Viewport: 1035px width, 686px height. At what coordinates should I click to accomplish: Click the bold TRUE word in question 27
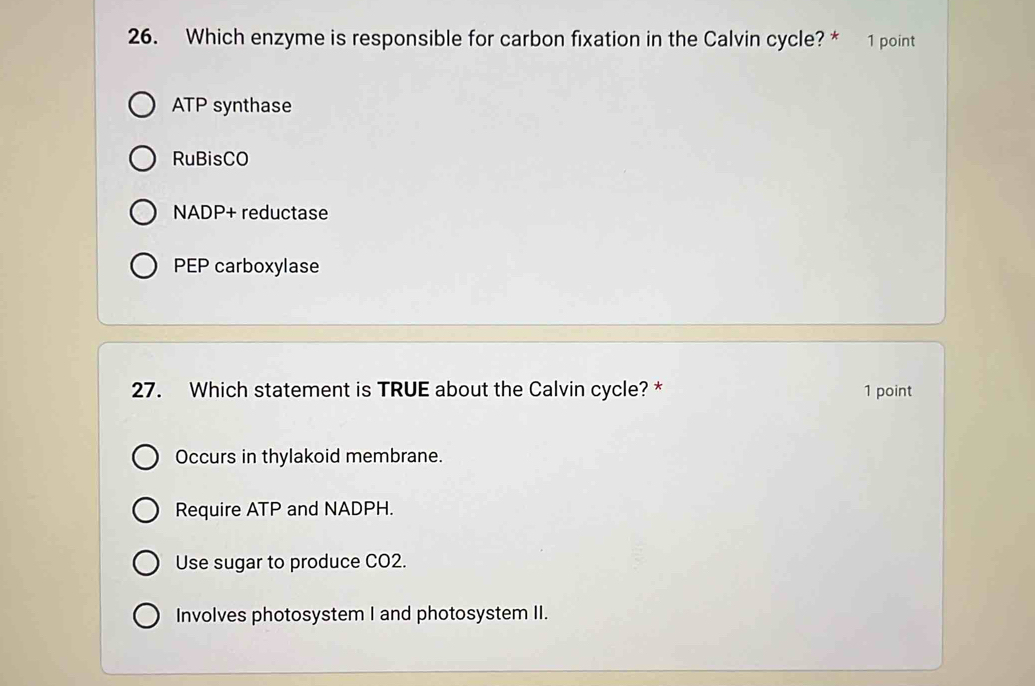tap(401, 389)
